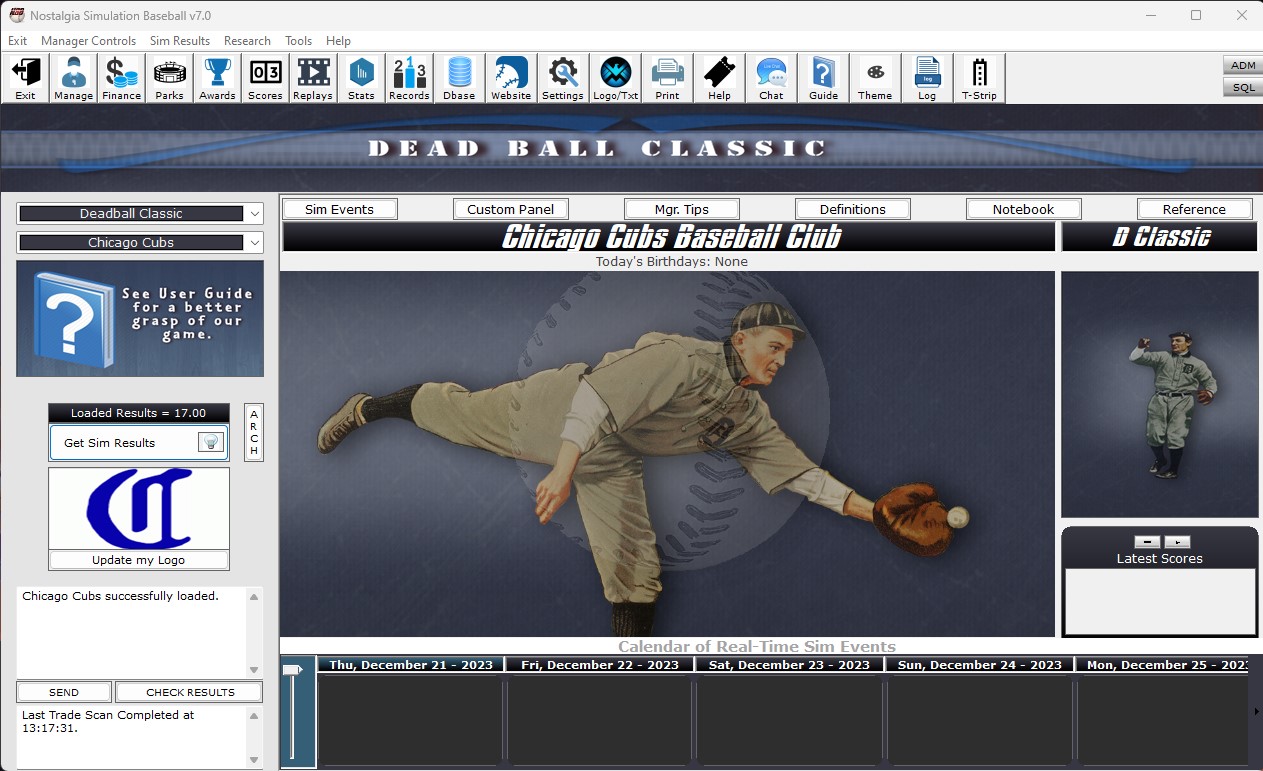The height and width of the screenshot is (771, 1263).
Task: Click the lightbulb icon beside Get Sim Results
Action: click(x=210, y=443)
